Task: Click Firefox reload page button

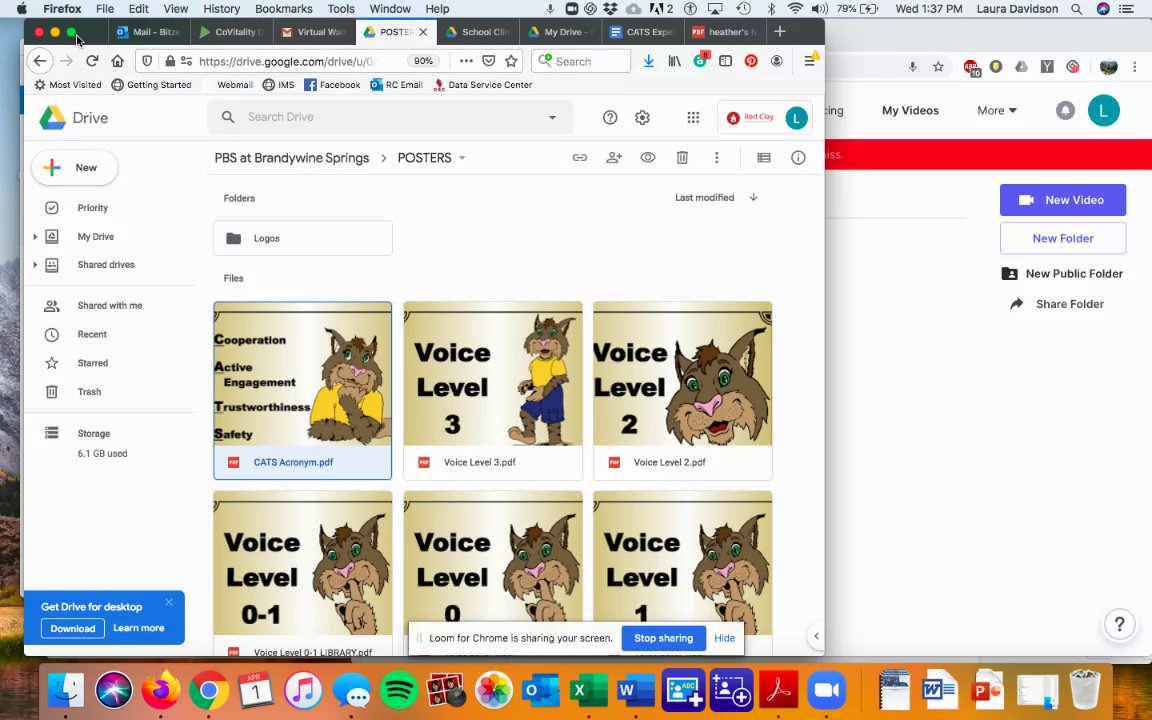Action: 92,61
